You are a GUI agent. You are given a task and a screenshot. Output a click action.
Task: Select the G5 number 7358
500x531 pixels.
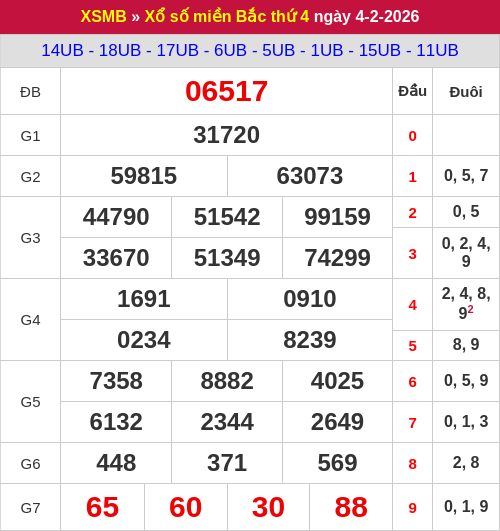point(116,381)
